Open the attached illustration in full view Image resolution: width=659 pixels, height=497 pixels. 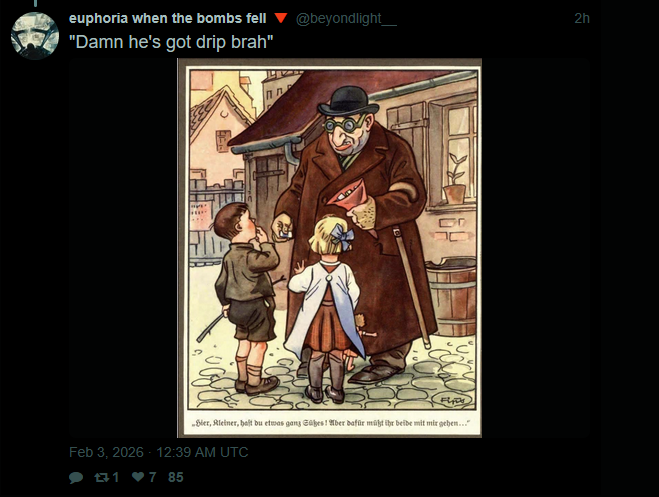point(330,248)
